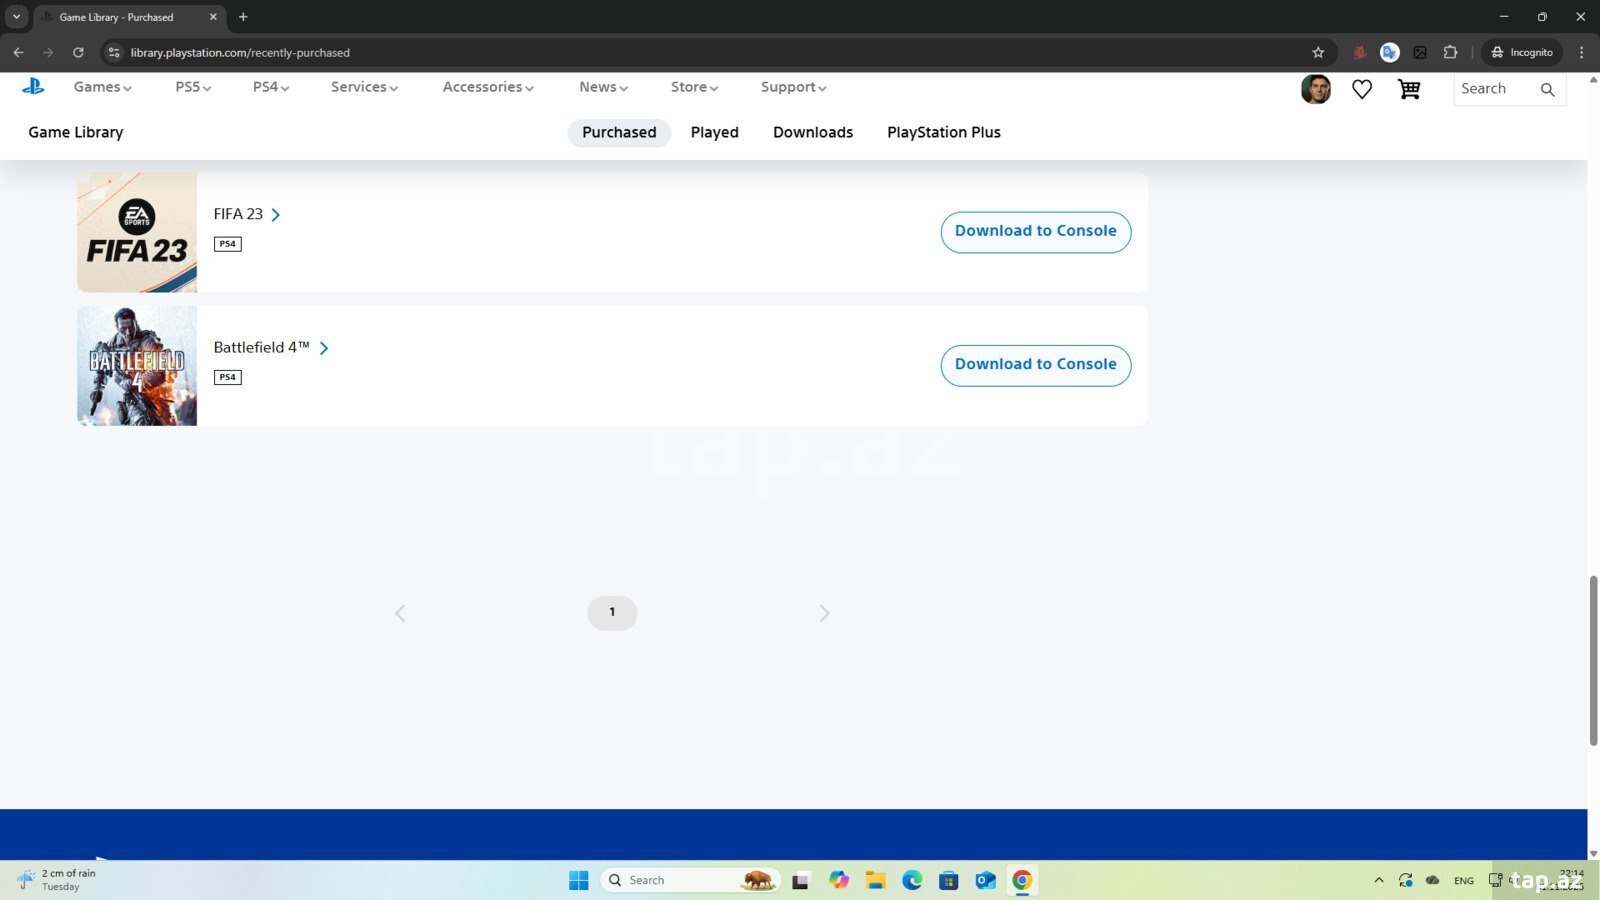The height and width of the screenshot is (900, 1600).
Task: Open the Windows Start menu
Action: click(x=579, y=880)
